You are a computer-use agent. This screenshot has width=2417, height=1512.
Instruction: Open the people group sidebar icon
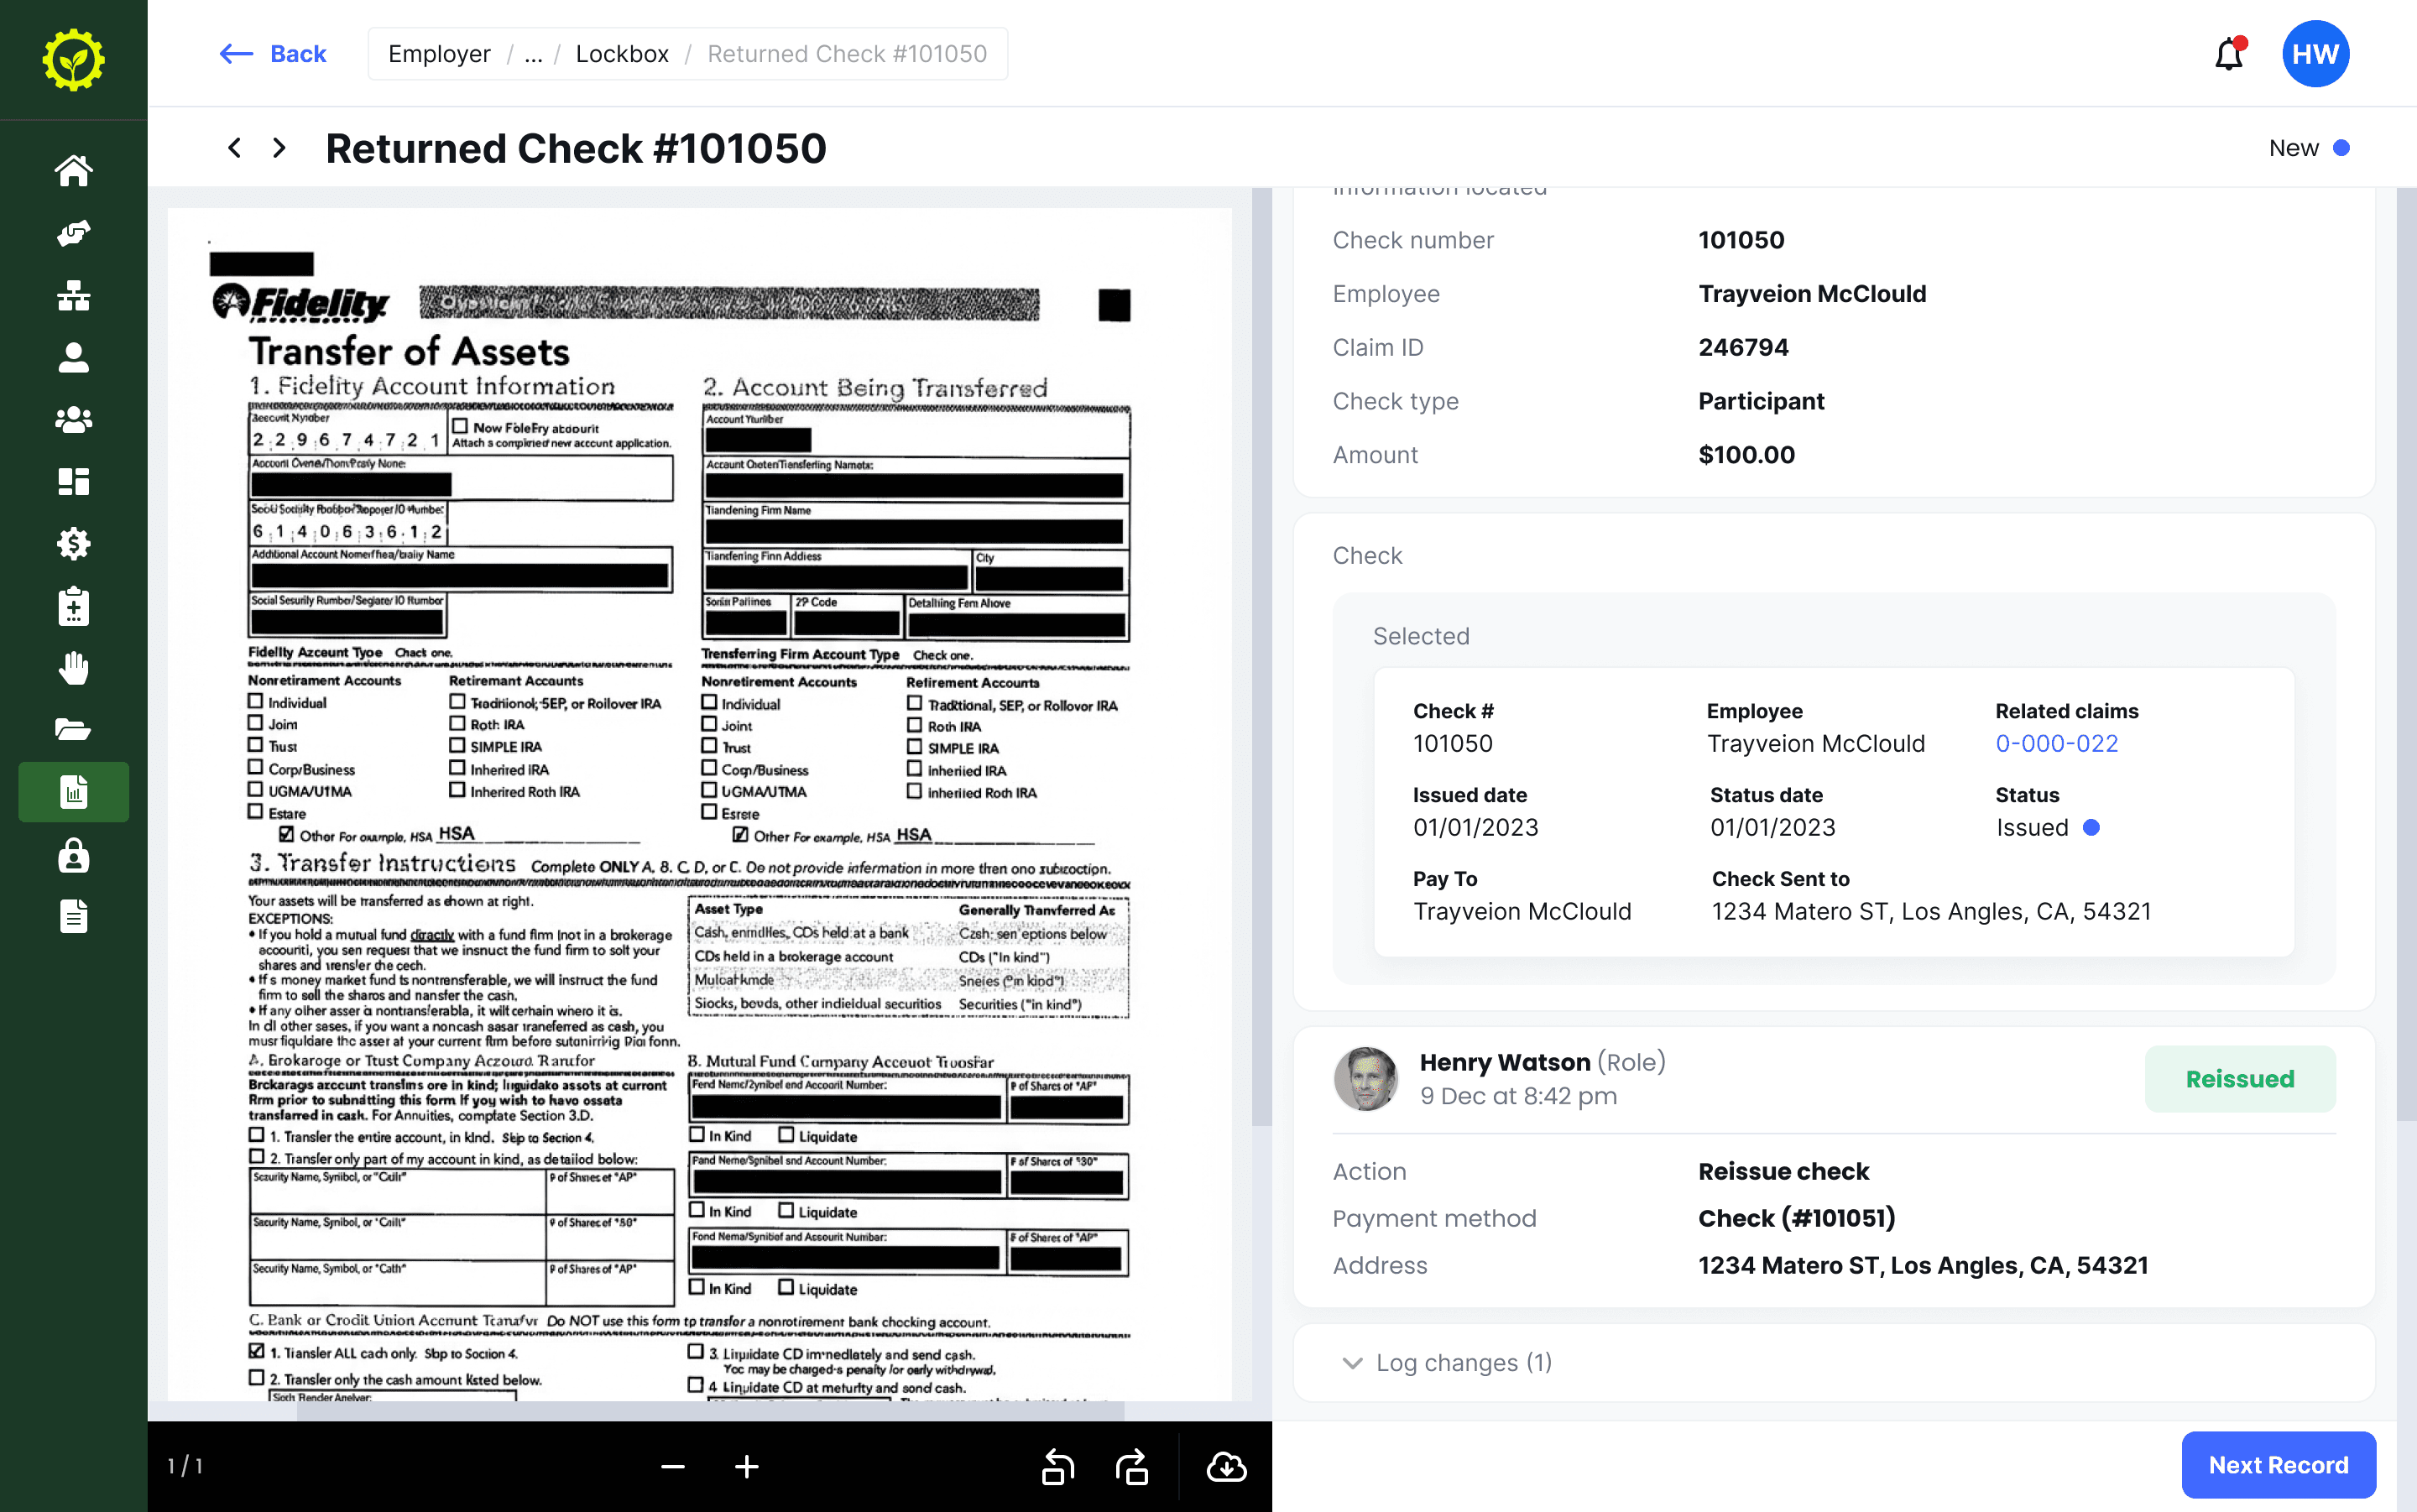click(73, 420)
